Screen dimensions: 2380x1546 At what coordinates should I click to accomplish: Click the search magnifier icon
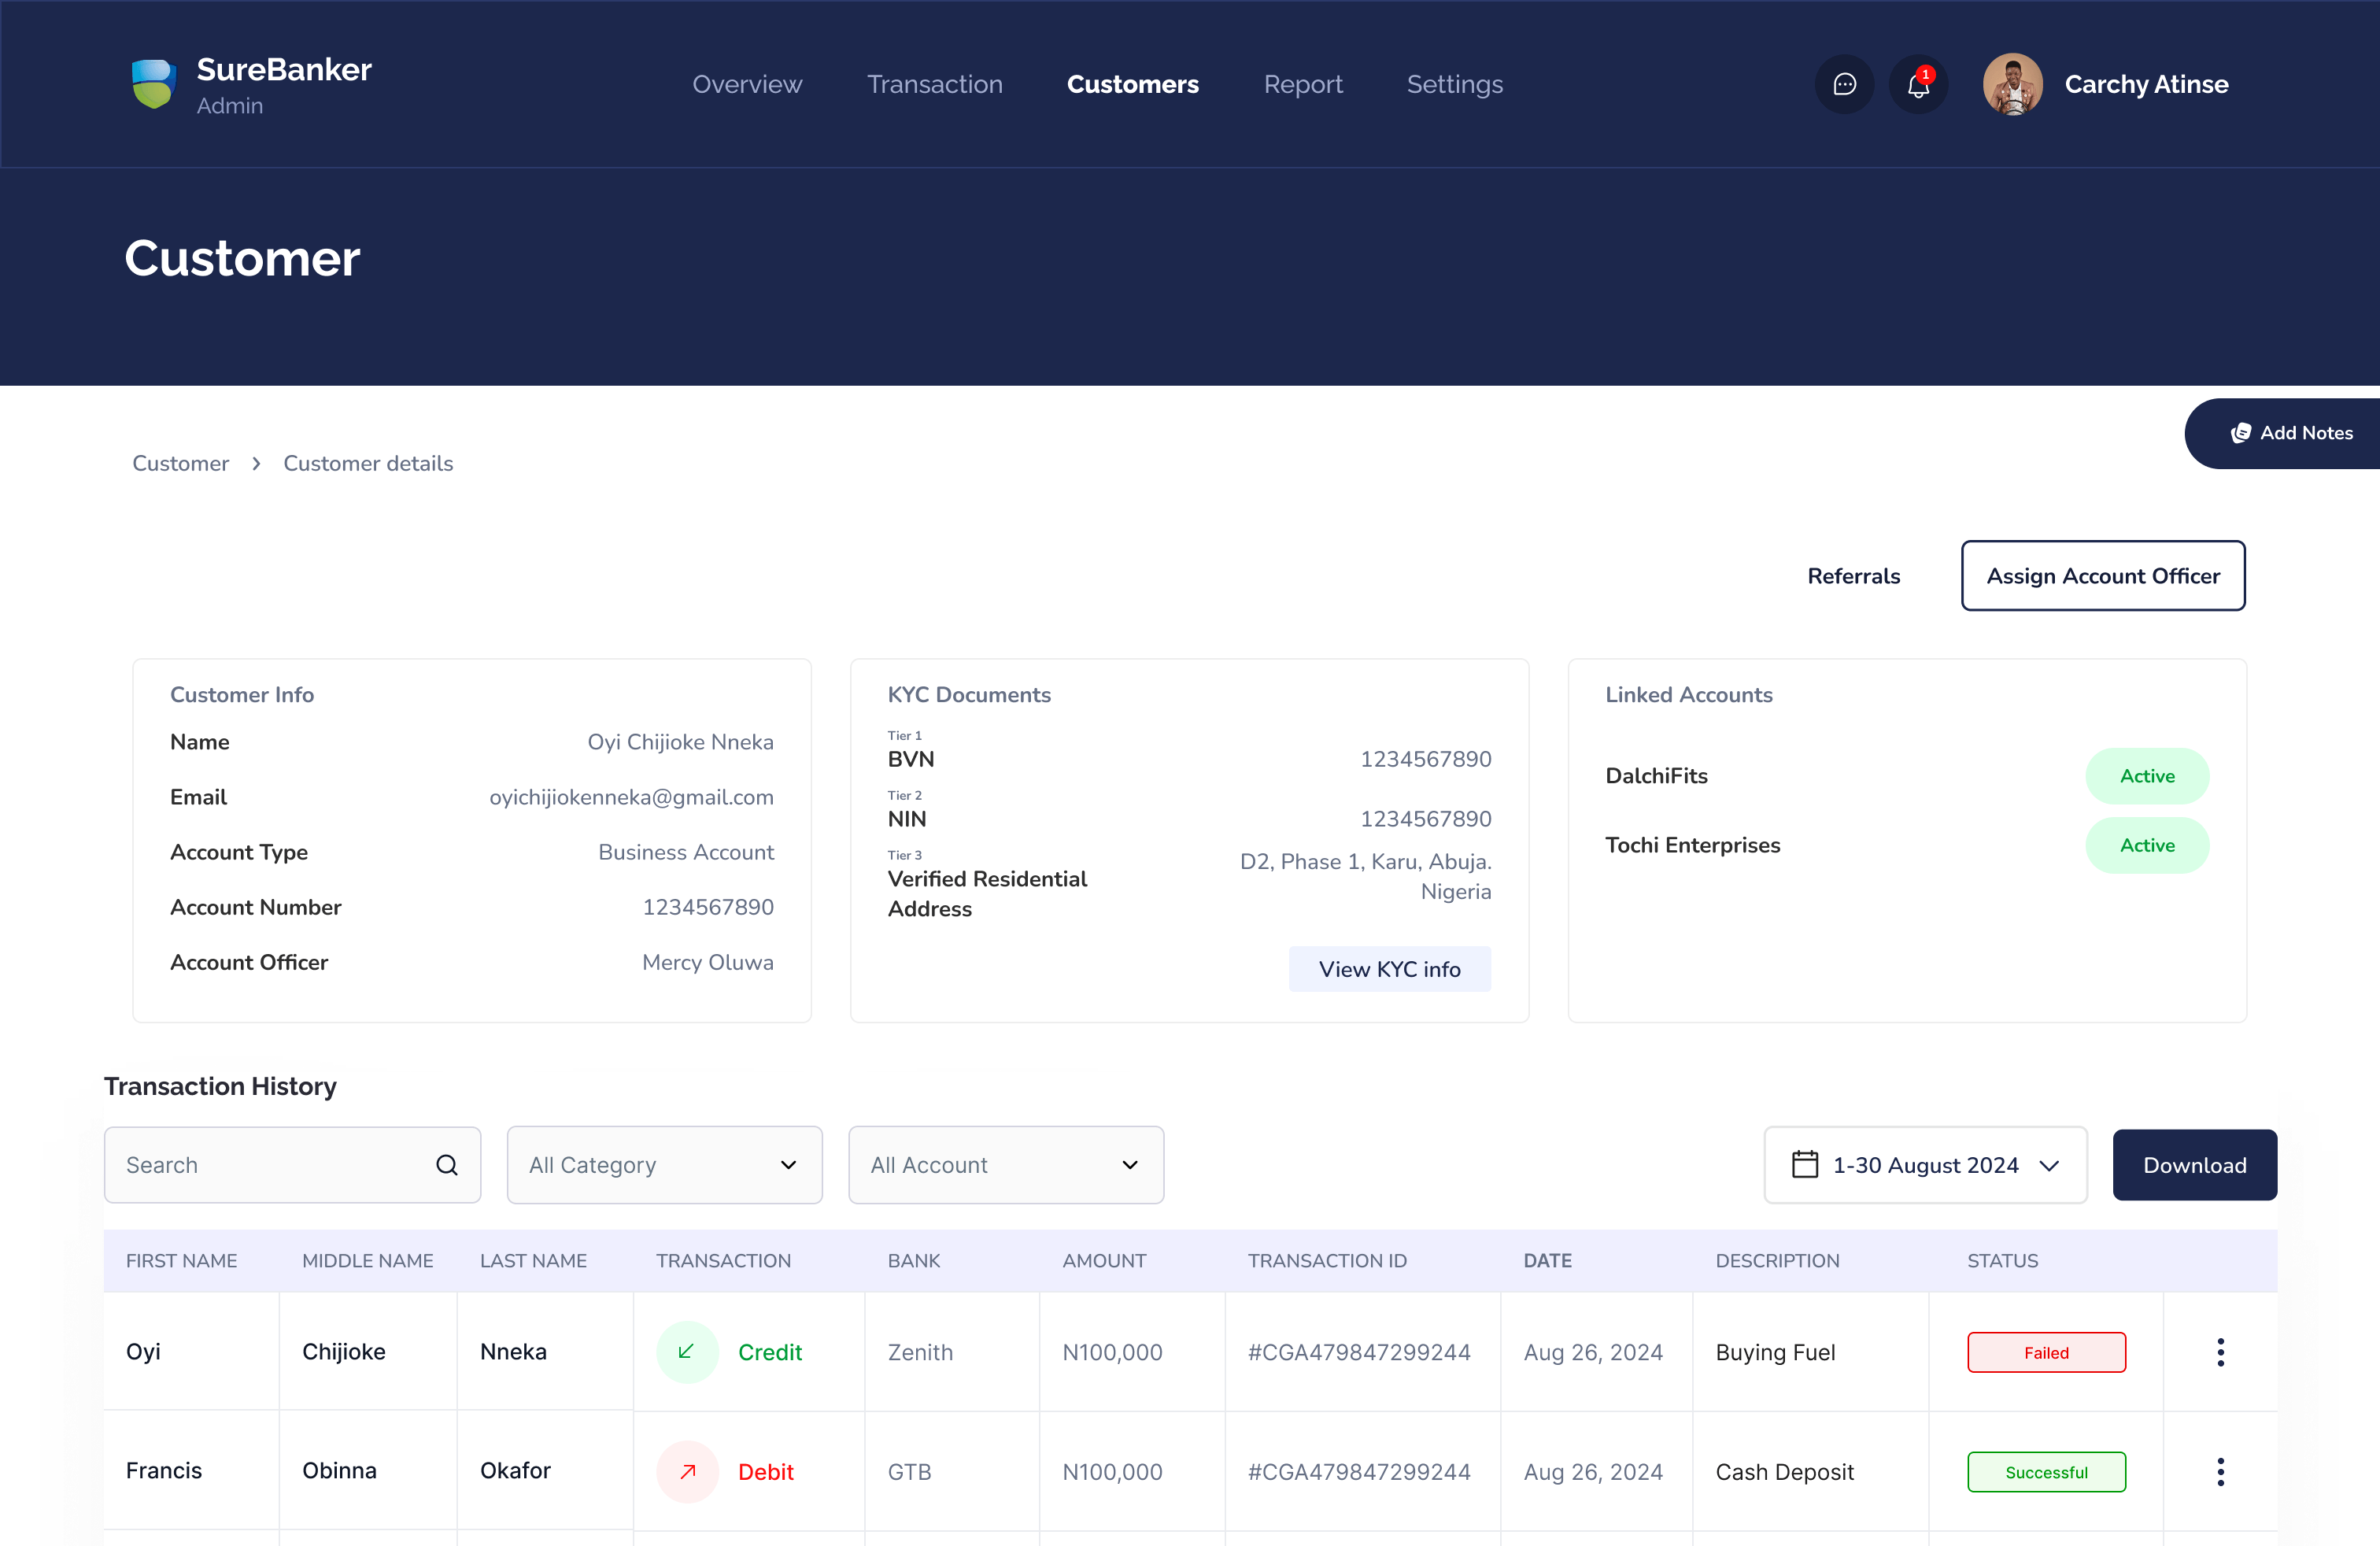click(447, 1165)
